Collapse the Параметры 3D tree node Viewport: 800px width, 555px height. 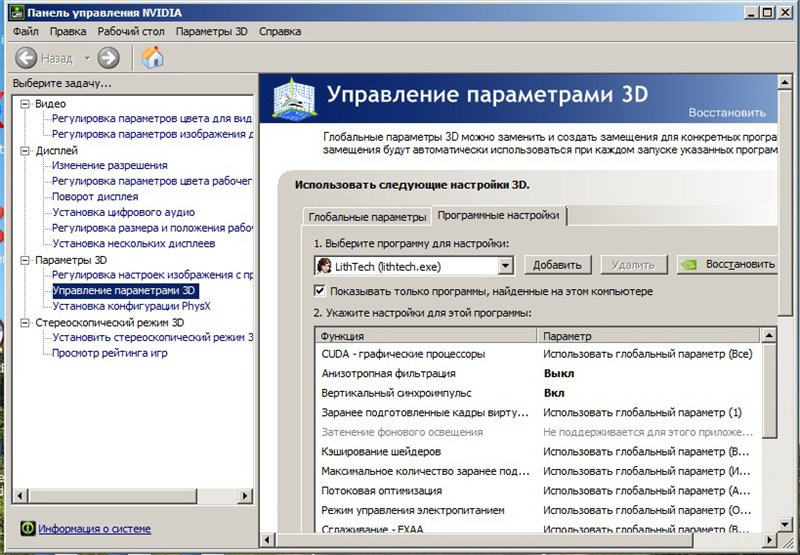point(25,260)
